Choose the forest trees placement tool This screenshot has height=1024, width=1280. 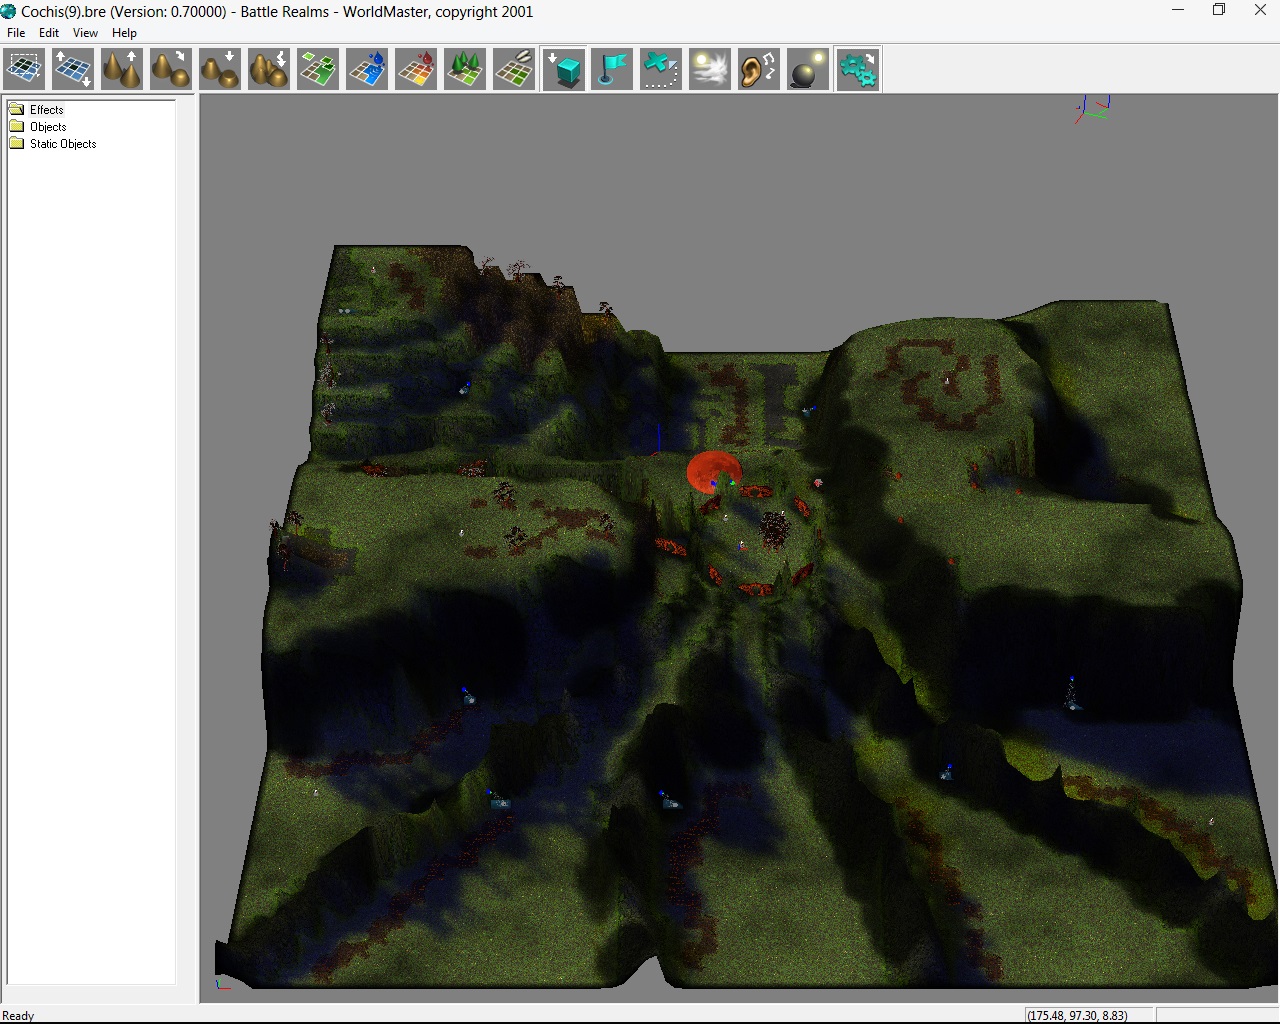465,70
